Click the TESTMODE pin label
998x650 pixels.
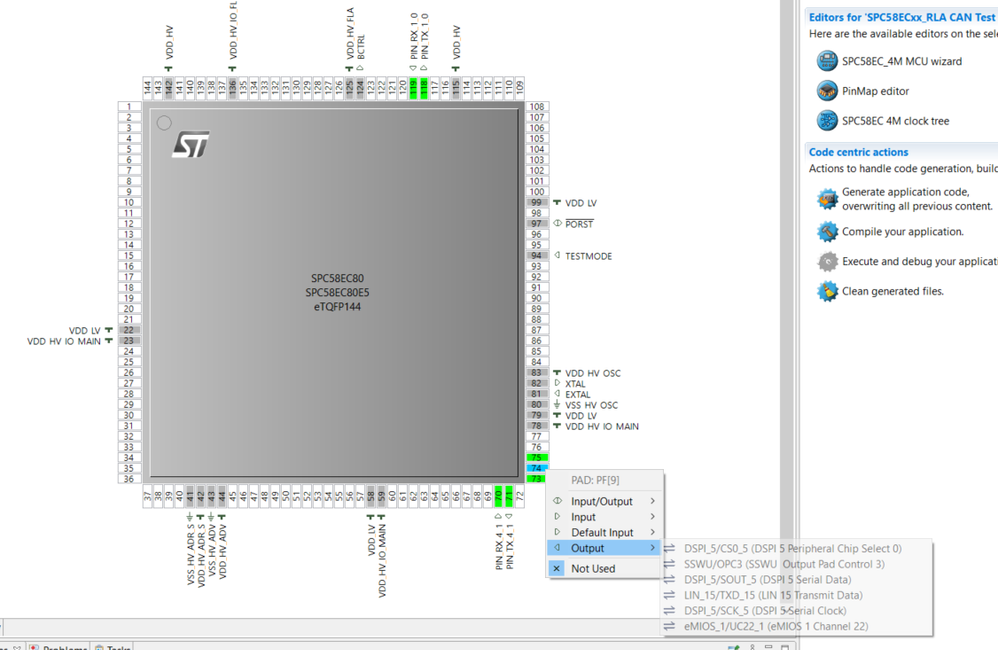coord(589,256)
